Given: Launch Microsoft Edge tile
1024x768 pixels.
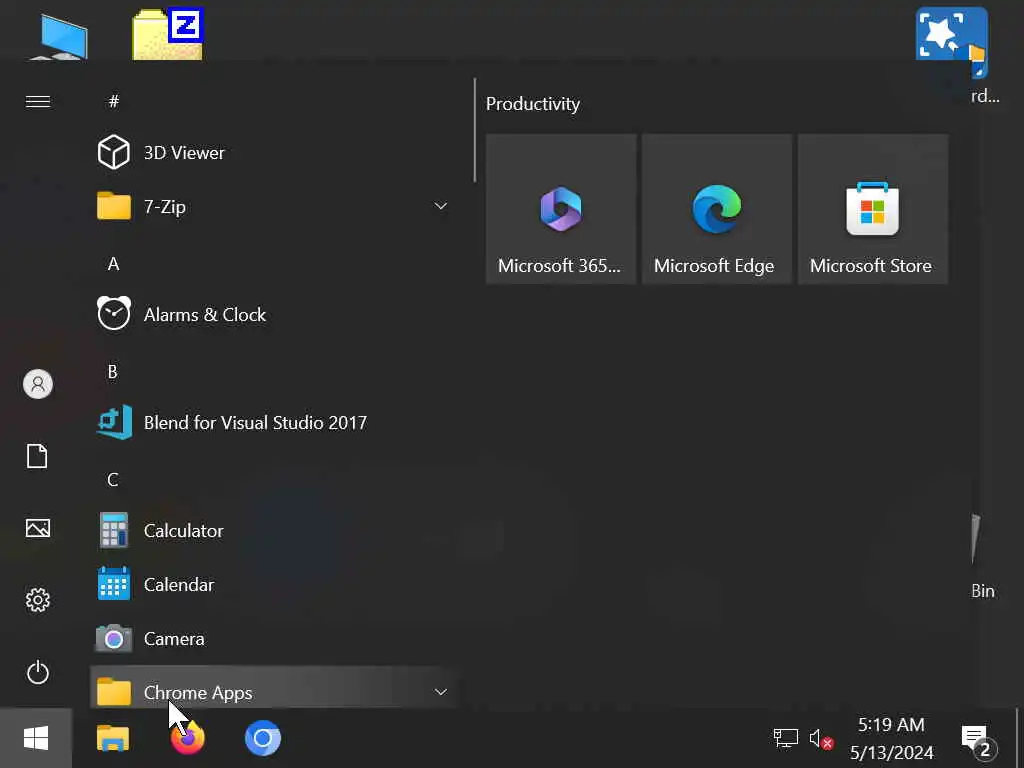Looking at the screenshot, I should pyautogui.click(x=717, y=209).
